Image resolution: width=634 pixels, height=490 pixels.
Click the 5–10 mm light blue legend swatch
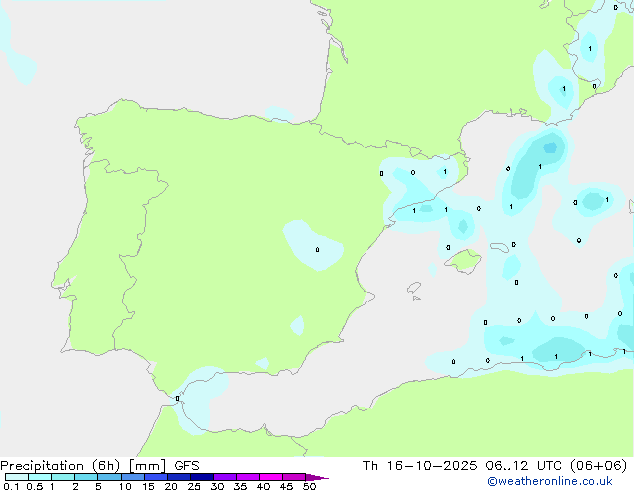(109, 477)
